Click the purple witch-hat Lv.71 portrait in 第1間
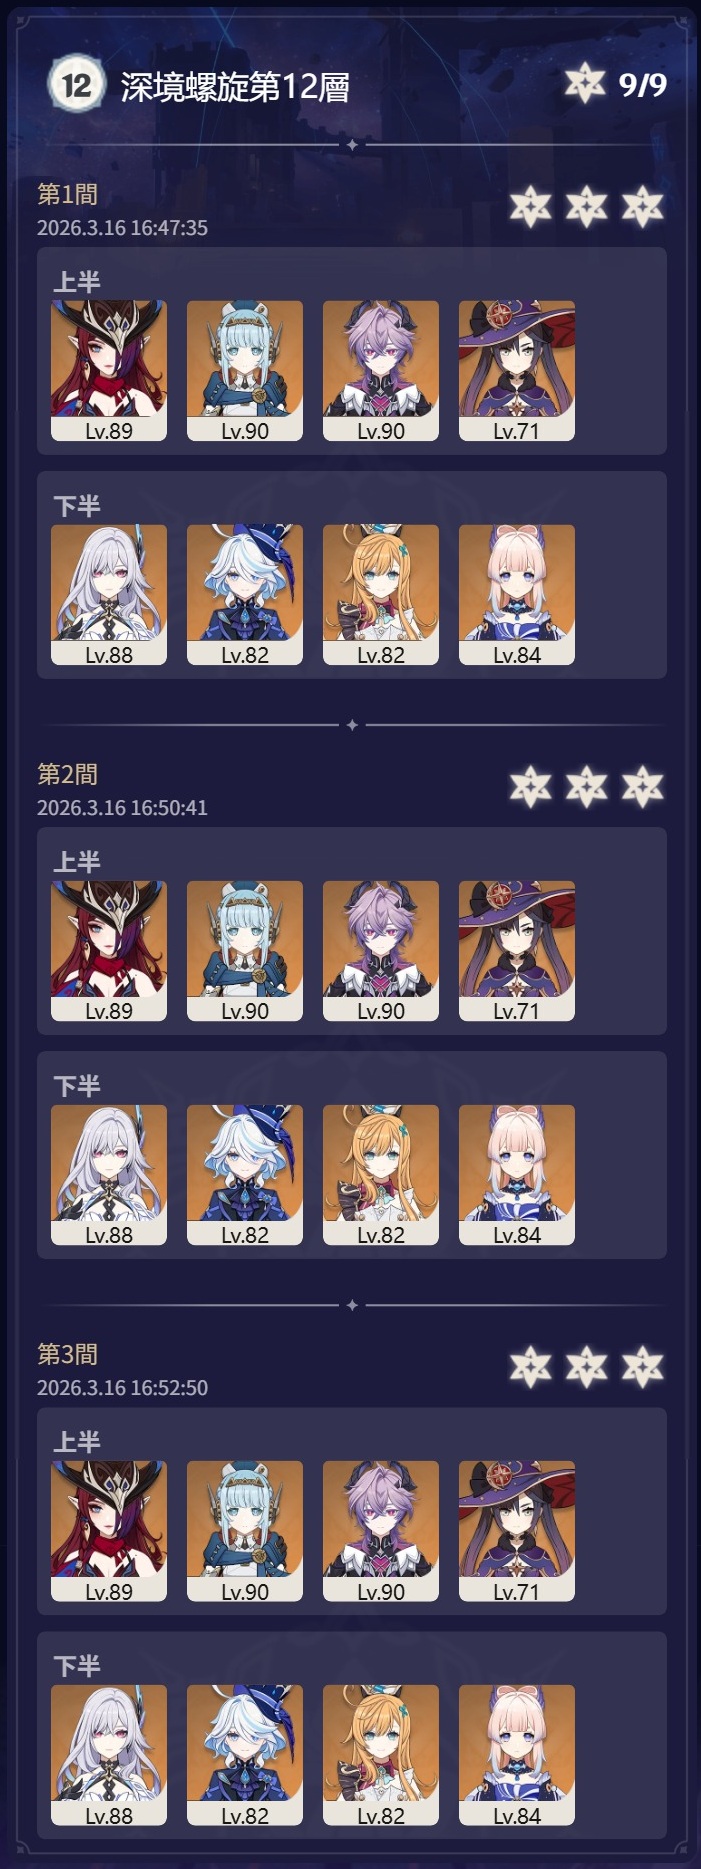701x1869 pixels. 517,371
